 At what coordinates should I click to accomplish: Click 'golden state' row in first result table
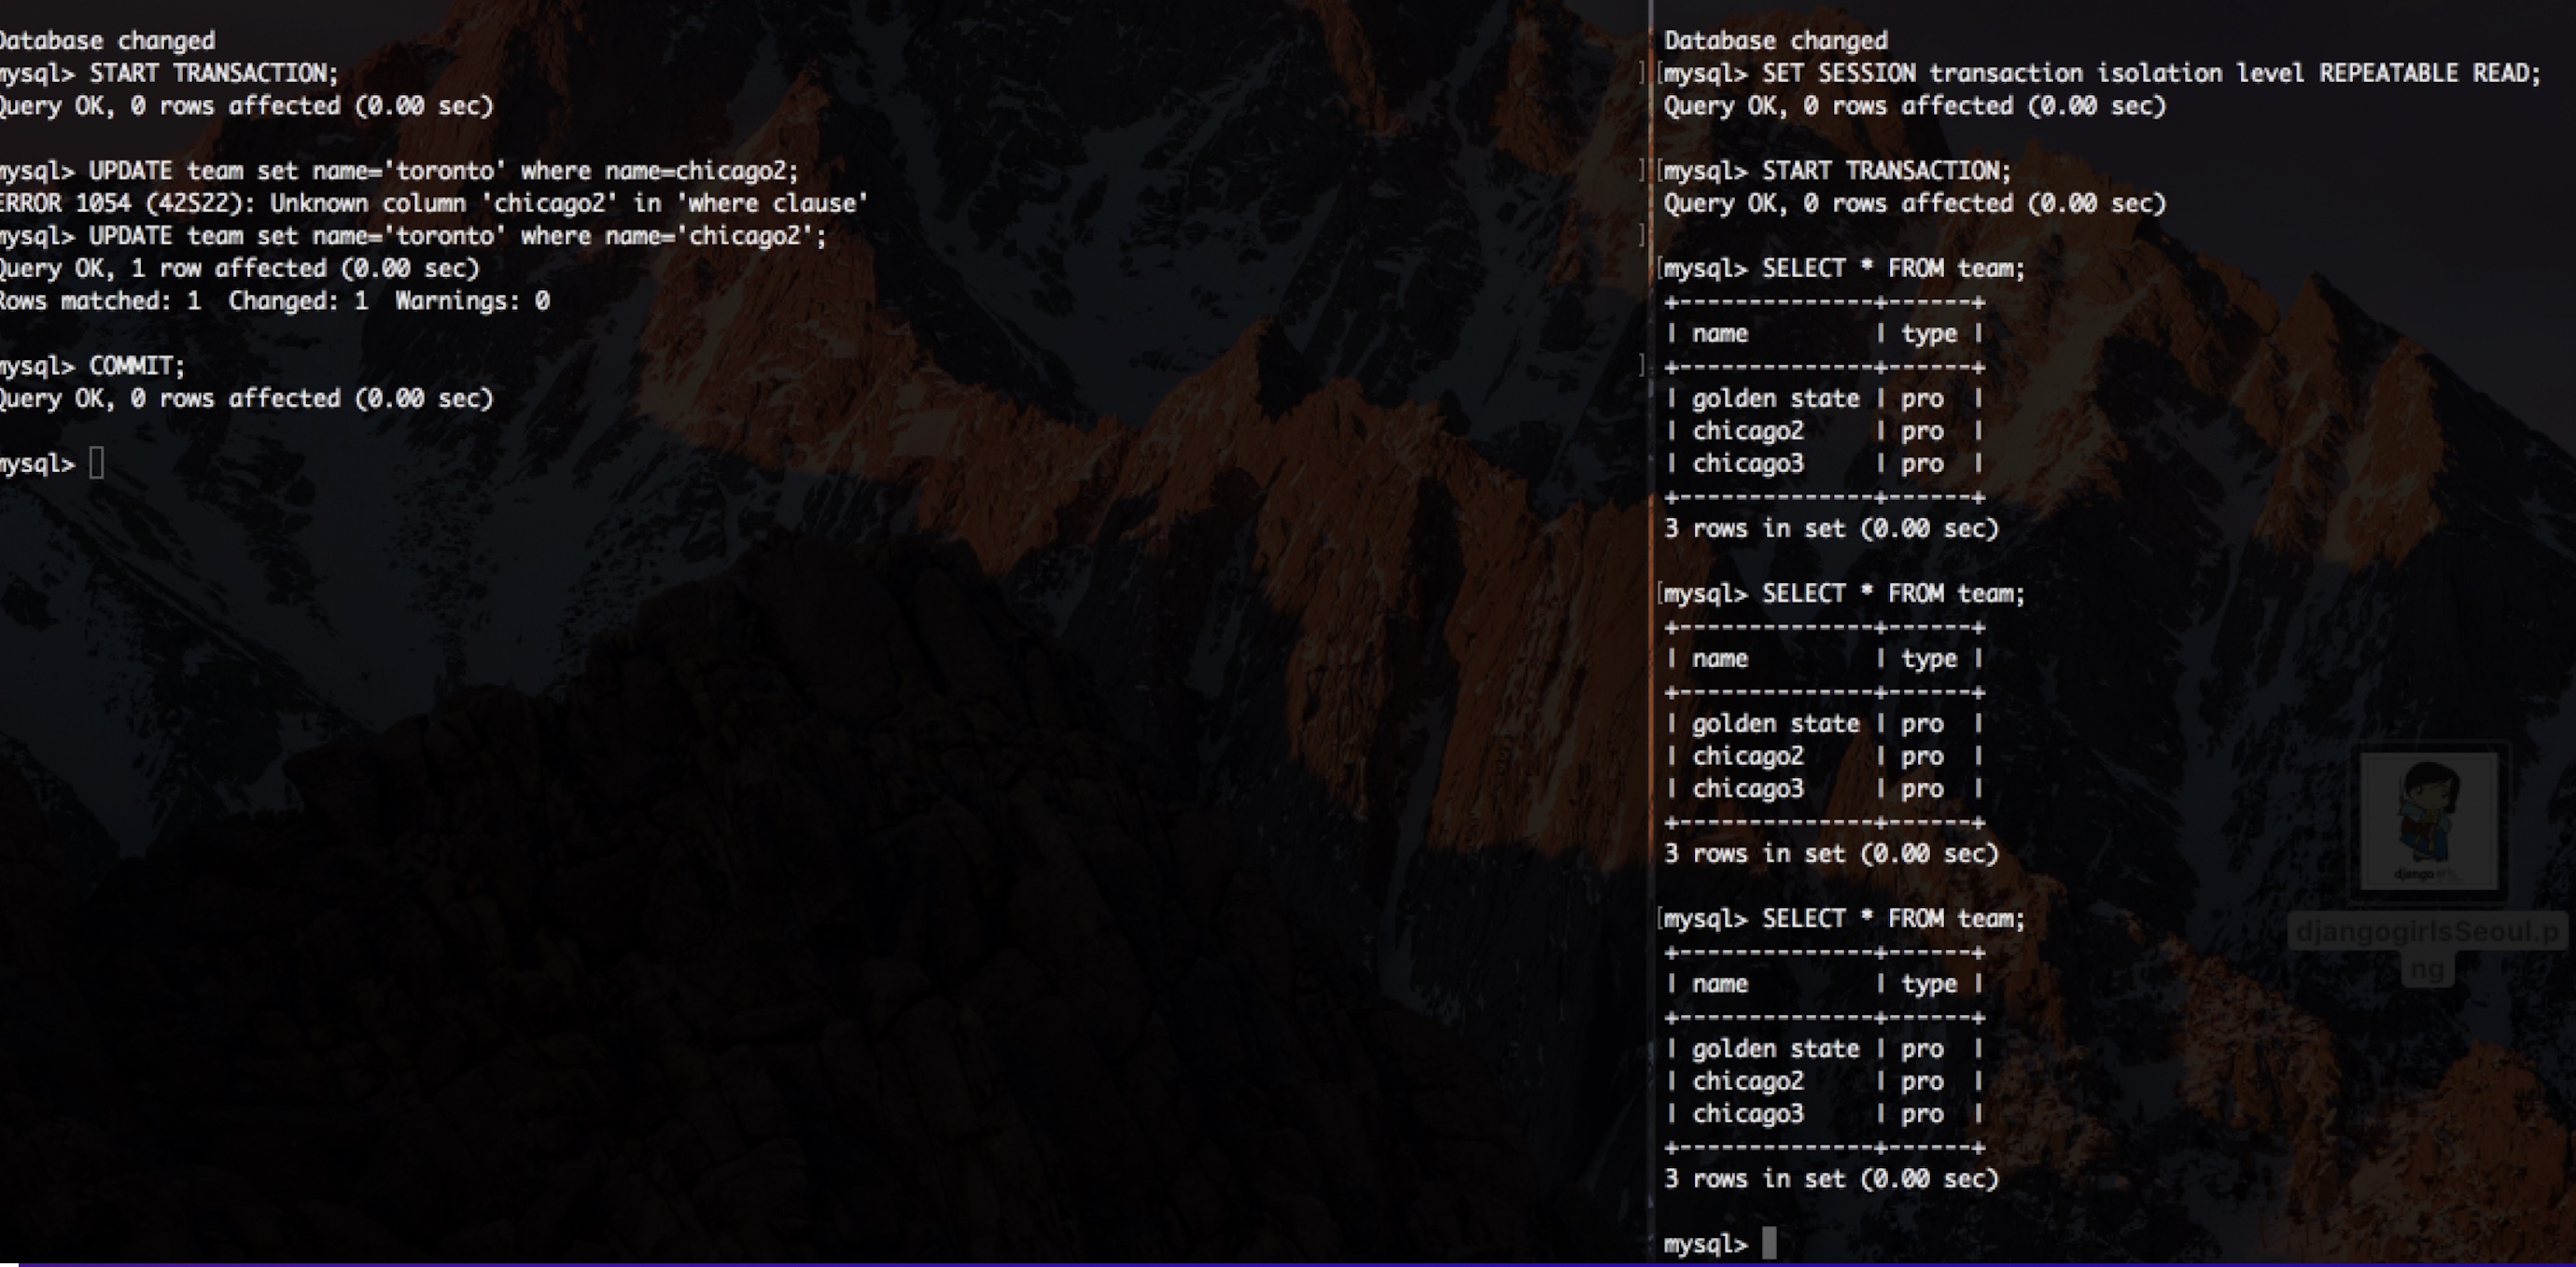pos(1775,399)
